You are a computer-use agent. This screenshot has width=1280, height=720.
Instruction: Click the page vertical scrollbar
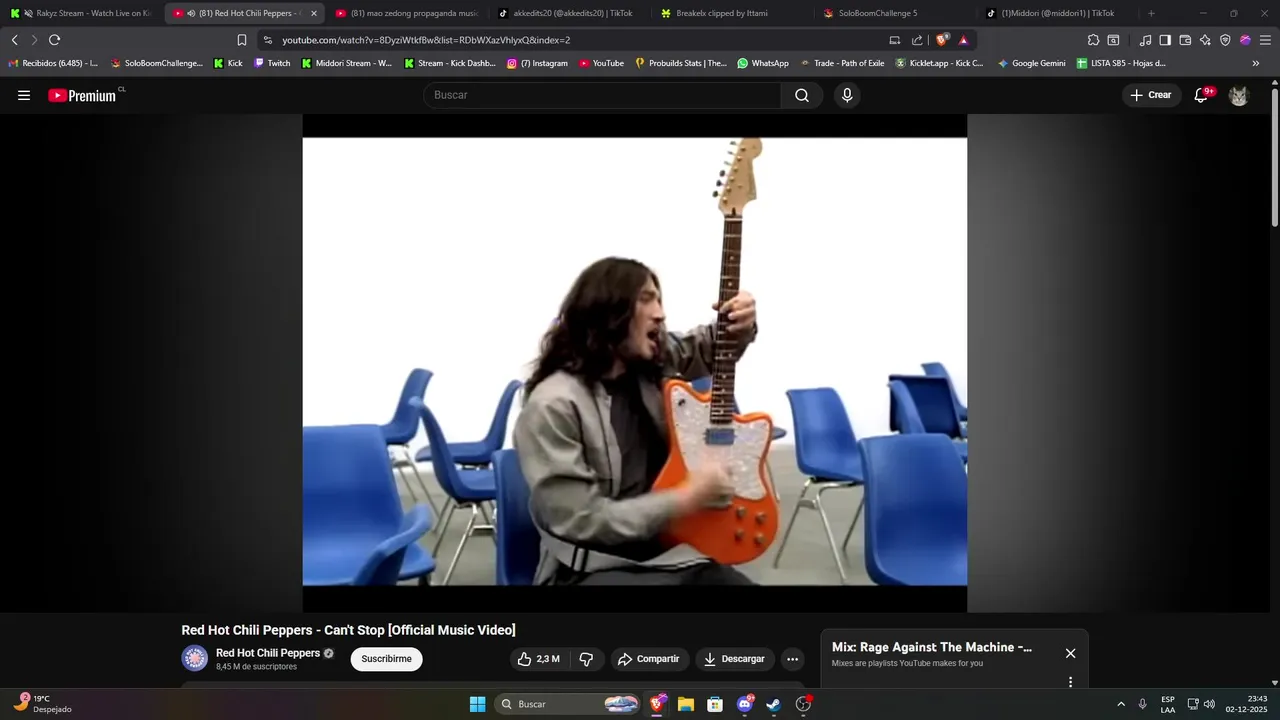click(x=1275, y=158)
